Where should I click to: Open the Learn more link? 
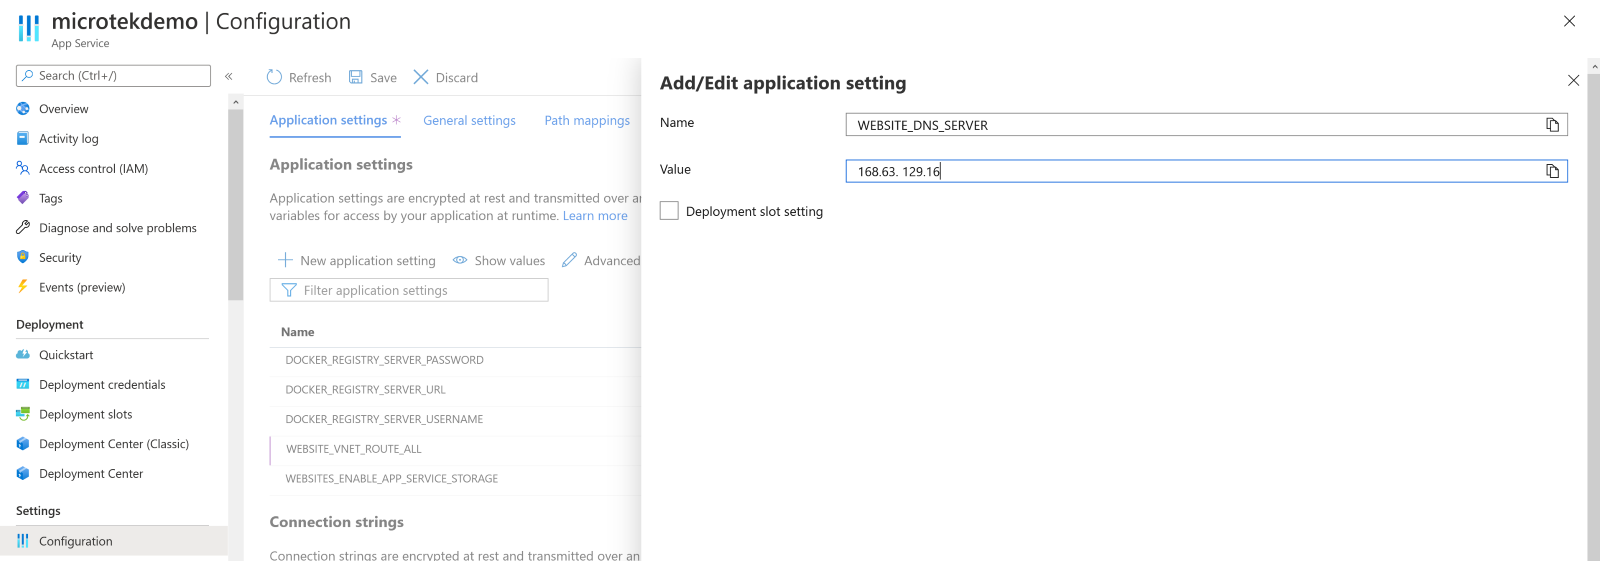(x=595, y=216)
